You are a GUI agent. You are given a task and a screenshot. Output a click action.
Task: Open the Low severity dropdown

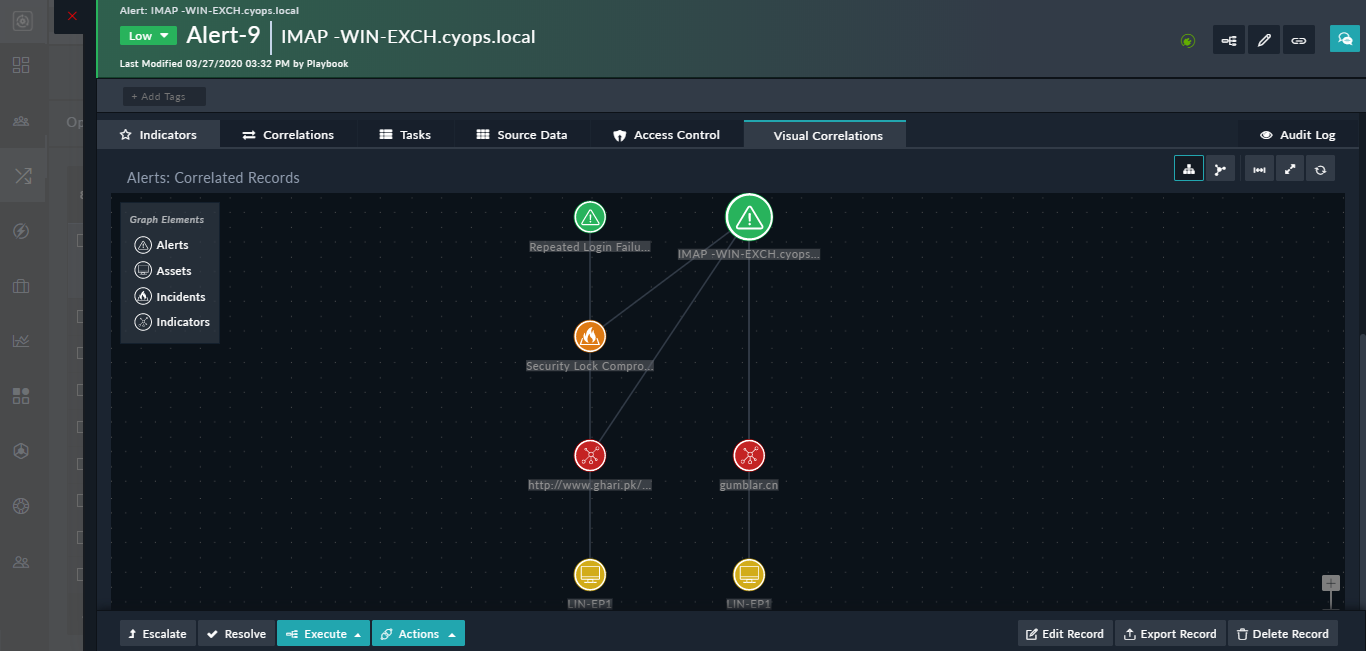coord(147,35)
